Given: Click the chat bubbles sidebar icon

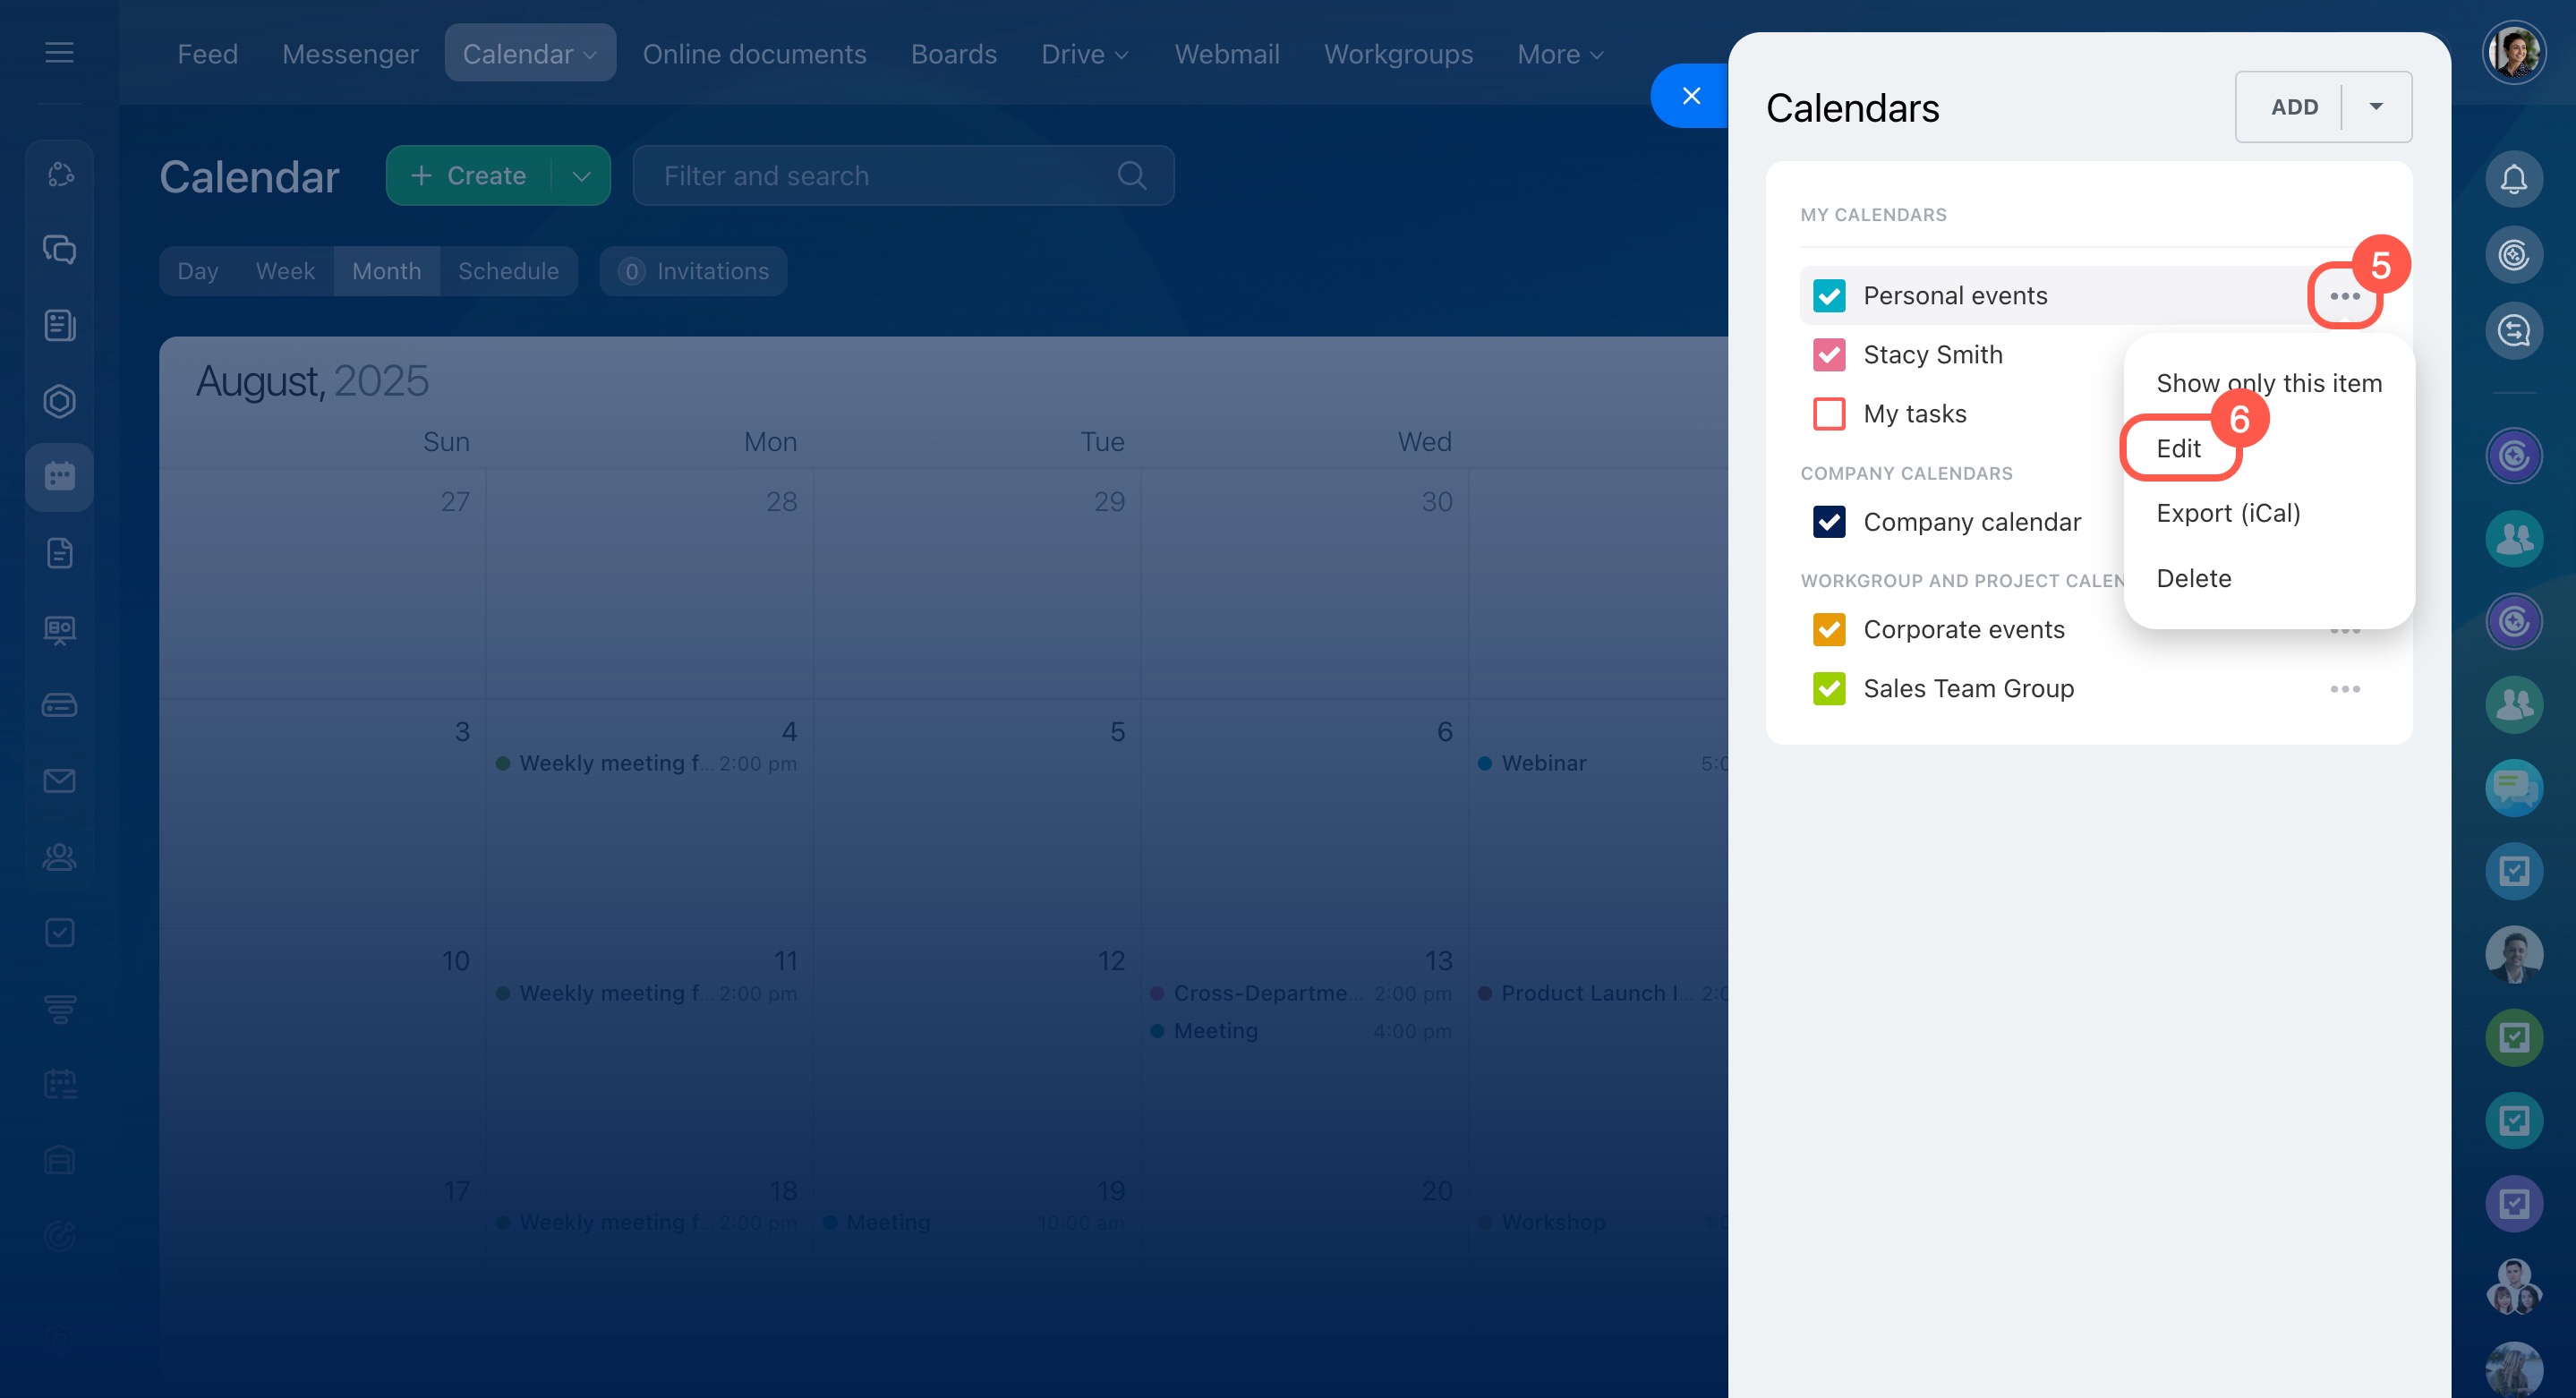Looking at the screenshot, I should pyautogui.click(x=59, y=249).
